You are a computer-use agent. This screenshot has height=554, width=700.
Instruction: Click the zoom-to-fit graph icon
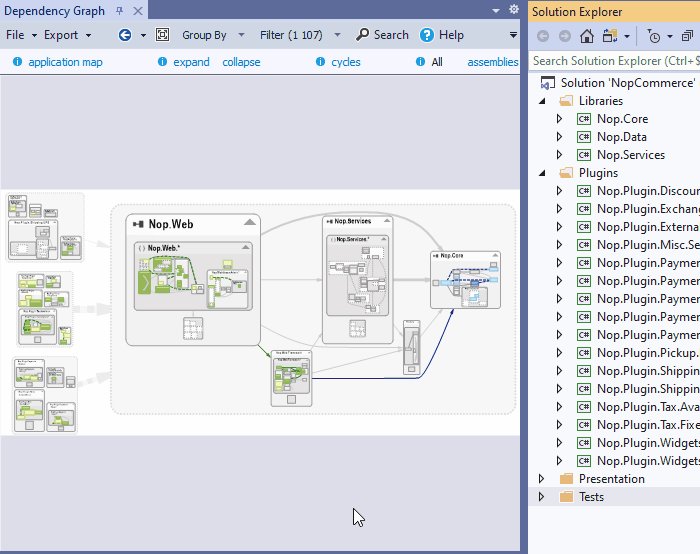(x=162, y=35)
